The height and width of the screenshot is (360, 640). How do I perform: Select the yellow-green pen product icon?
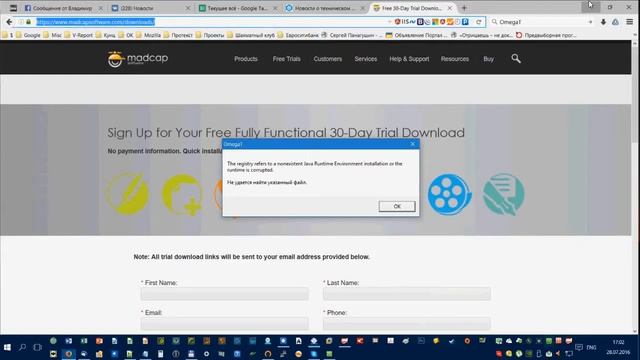pos(128,194)
